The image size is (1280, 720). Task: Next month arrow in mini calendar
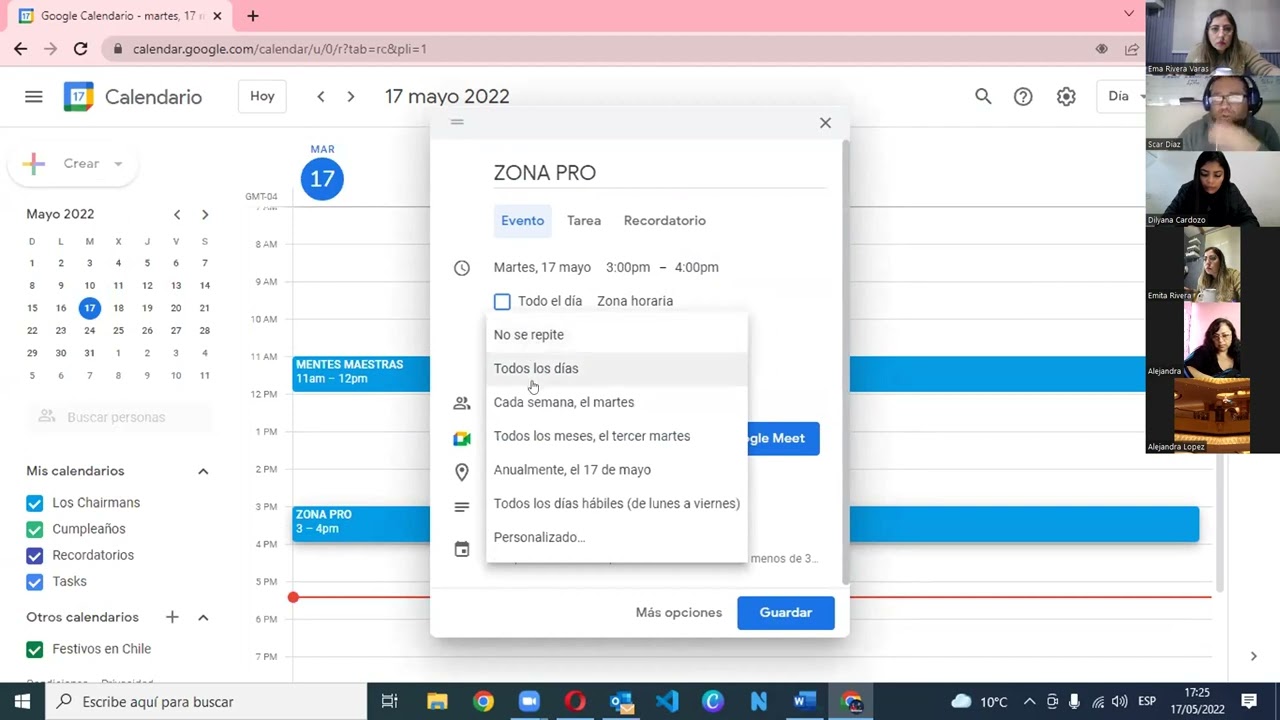[x=205, y=214]
